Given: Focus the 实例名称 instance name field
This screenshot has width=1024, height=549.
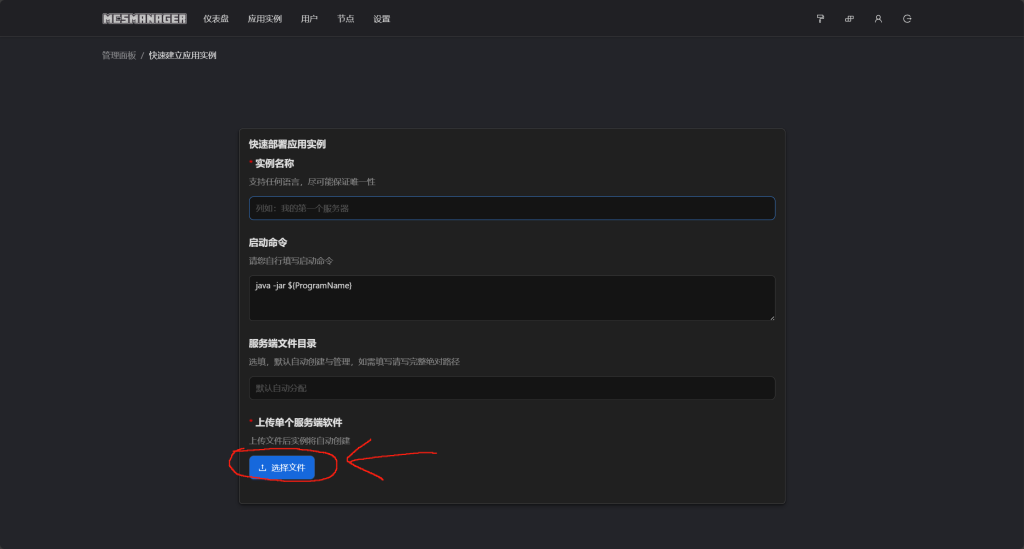Looking at the screenshot, I should pos(512,208).
